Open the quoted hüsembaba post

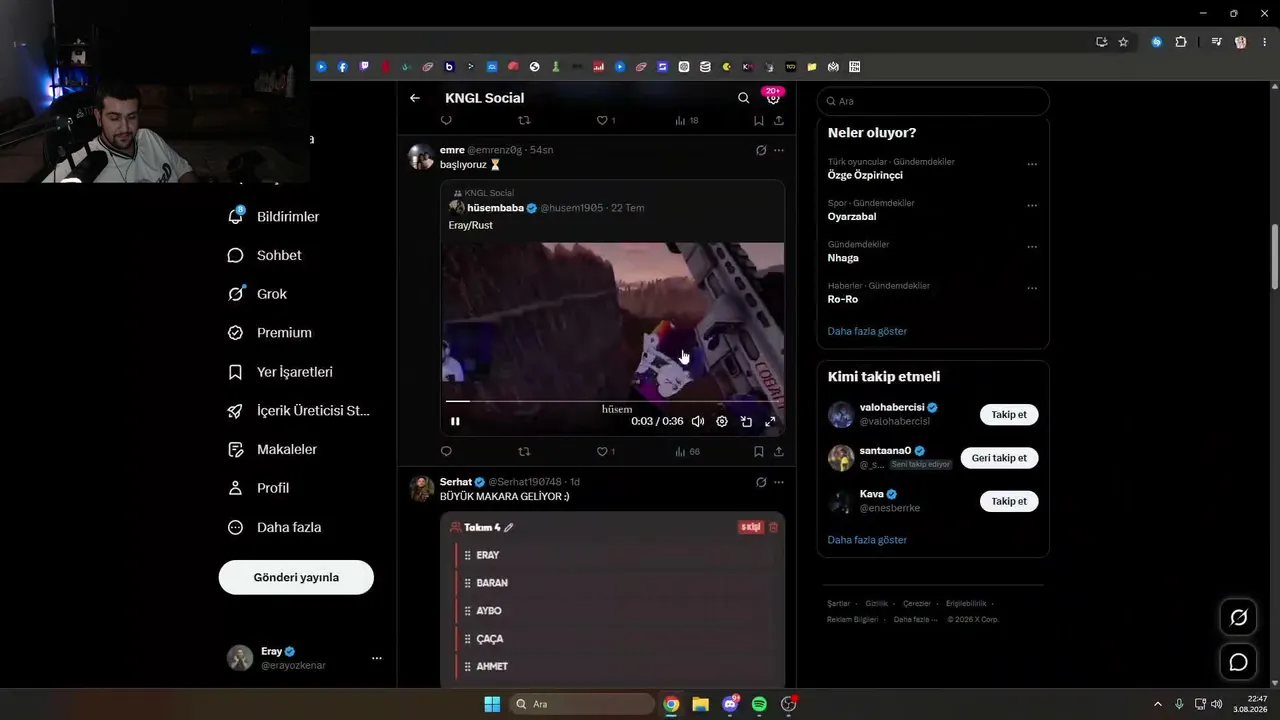tap(612, 307)
